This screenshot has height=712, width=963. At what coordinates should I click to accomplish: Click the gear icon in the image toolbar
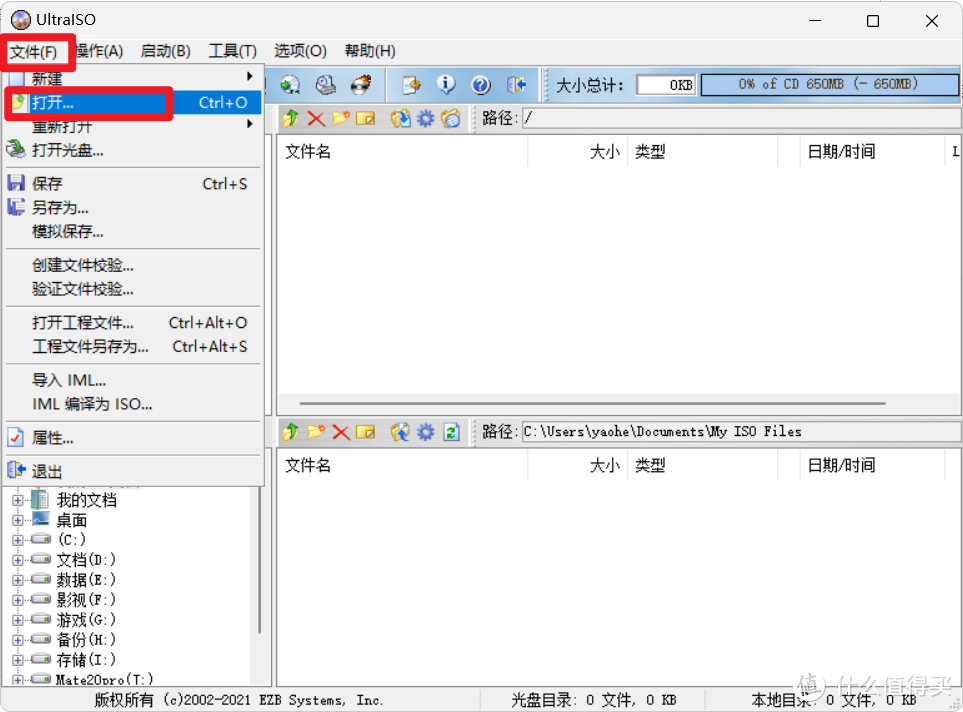pos(426,118)
